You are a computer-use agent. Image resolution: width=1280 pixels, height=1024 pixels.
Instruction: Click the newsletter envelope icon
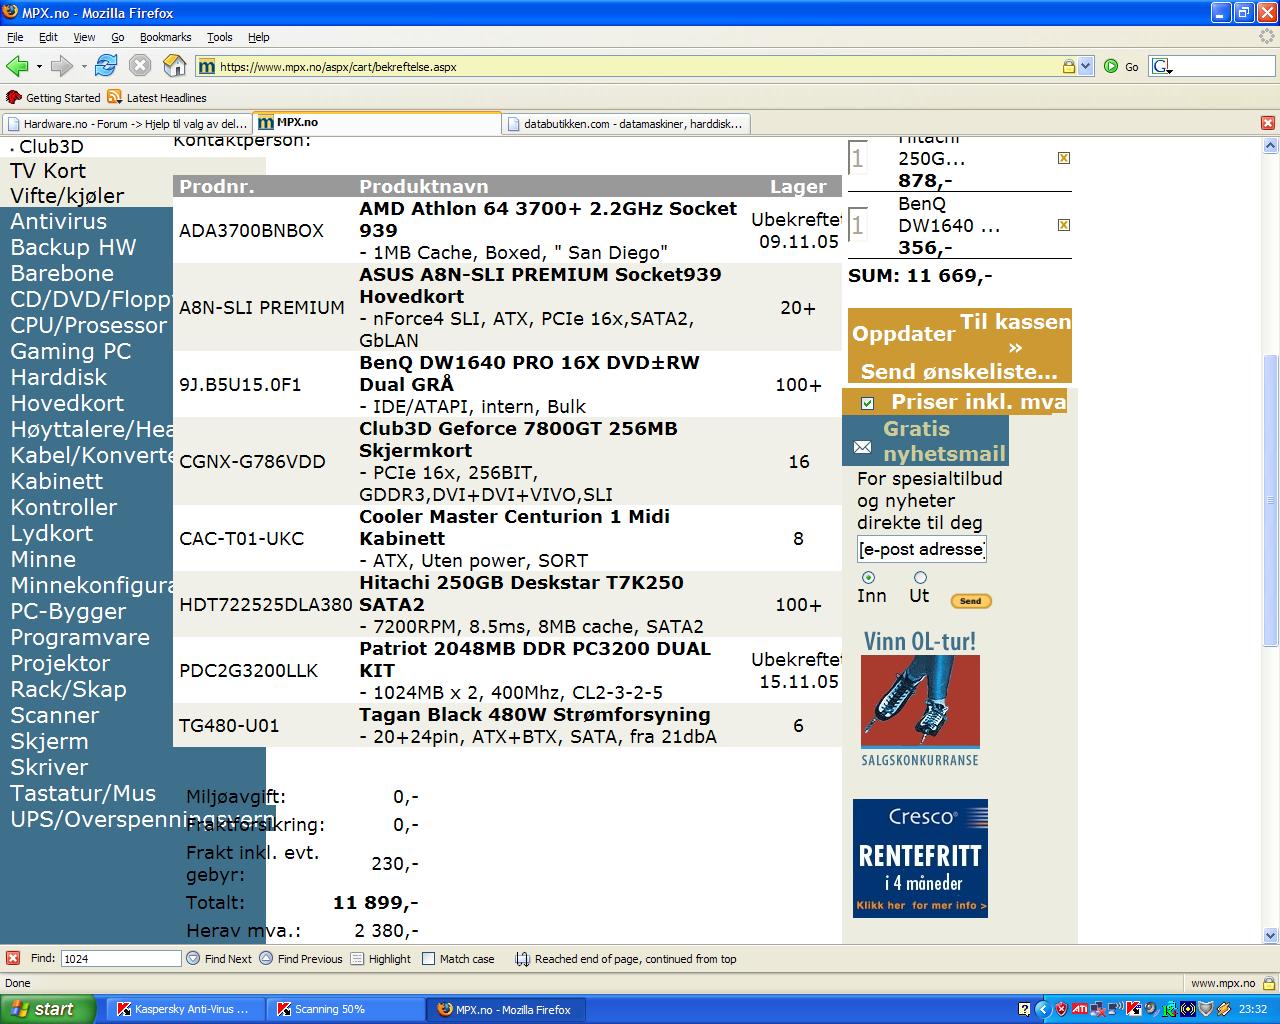[x=862, y=447]
